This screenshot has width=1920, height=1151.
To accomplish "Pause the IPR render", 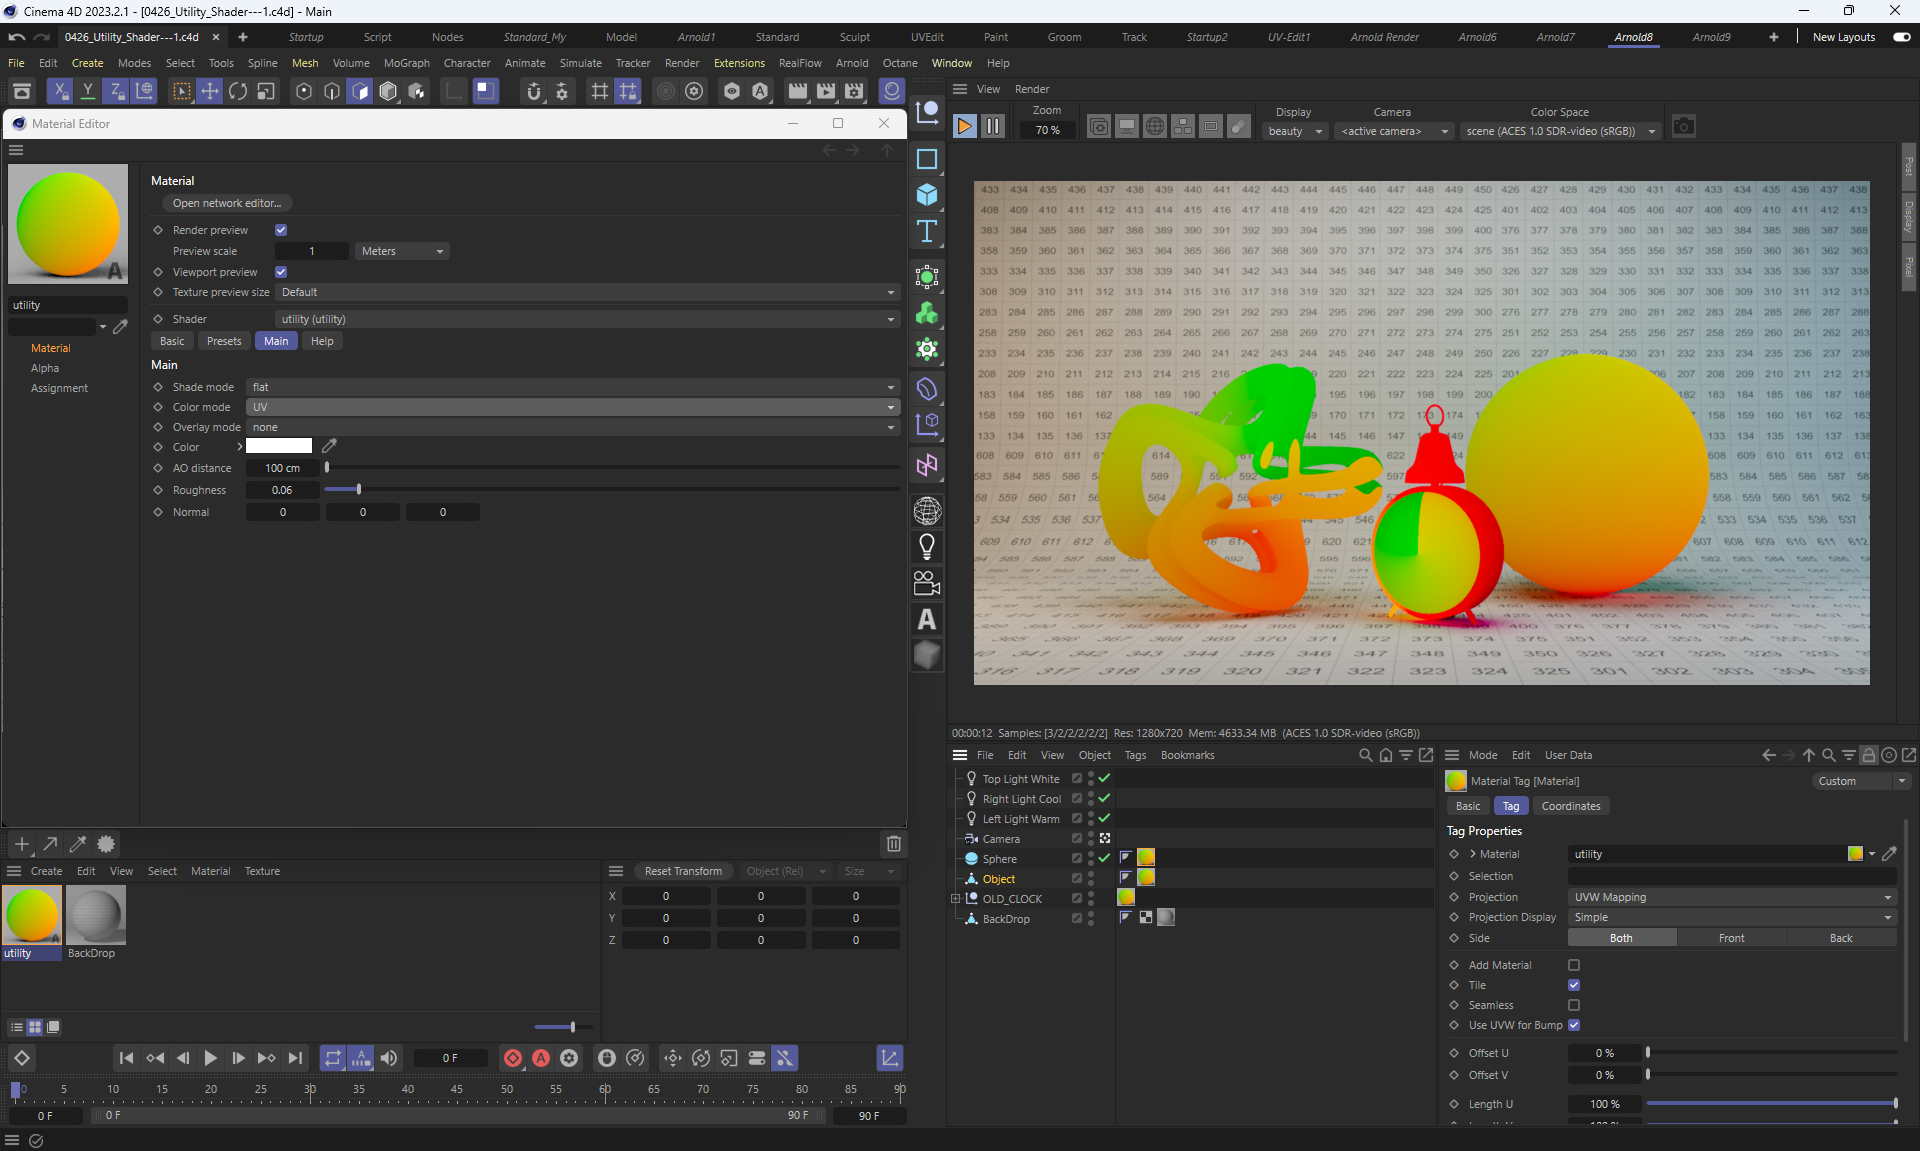I will tap(992, 126).
